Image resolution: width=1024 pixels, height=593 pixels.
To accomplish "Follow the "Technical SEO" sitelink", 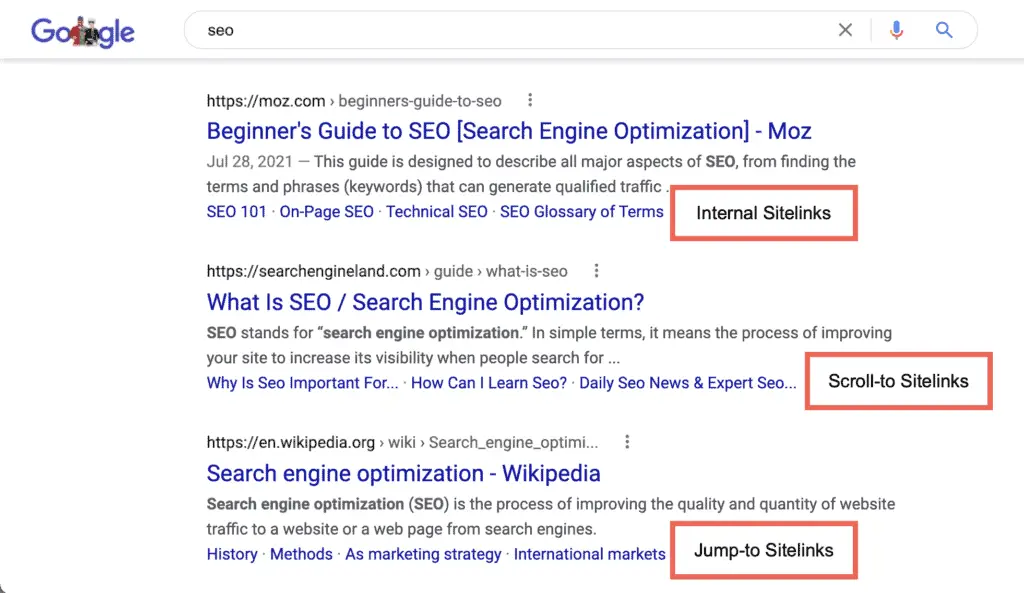I will (437, 212).
